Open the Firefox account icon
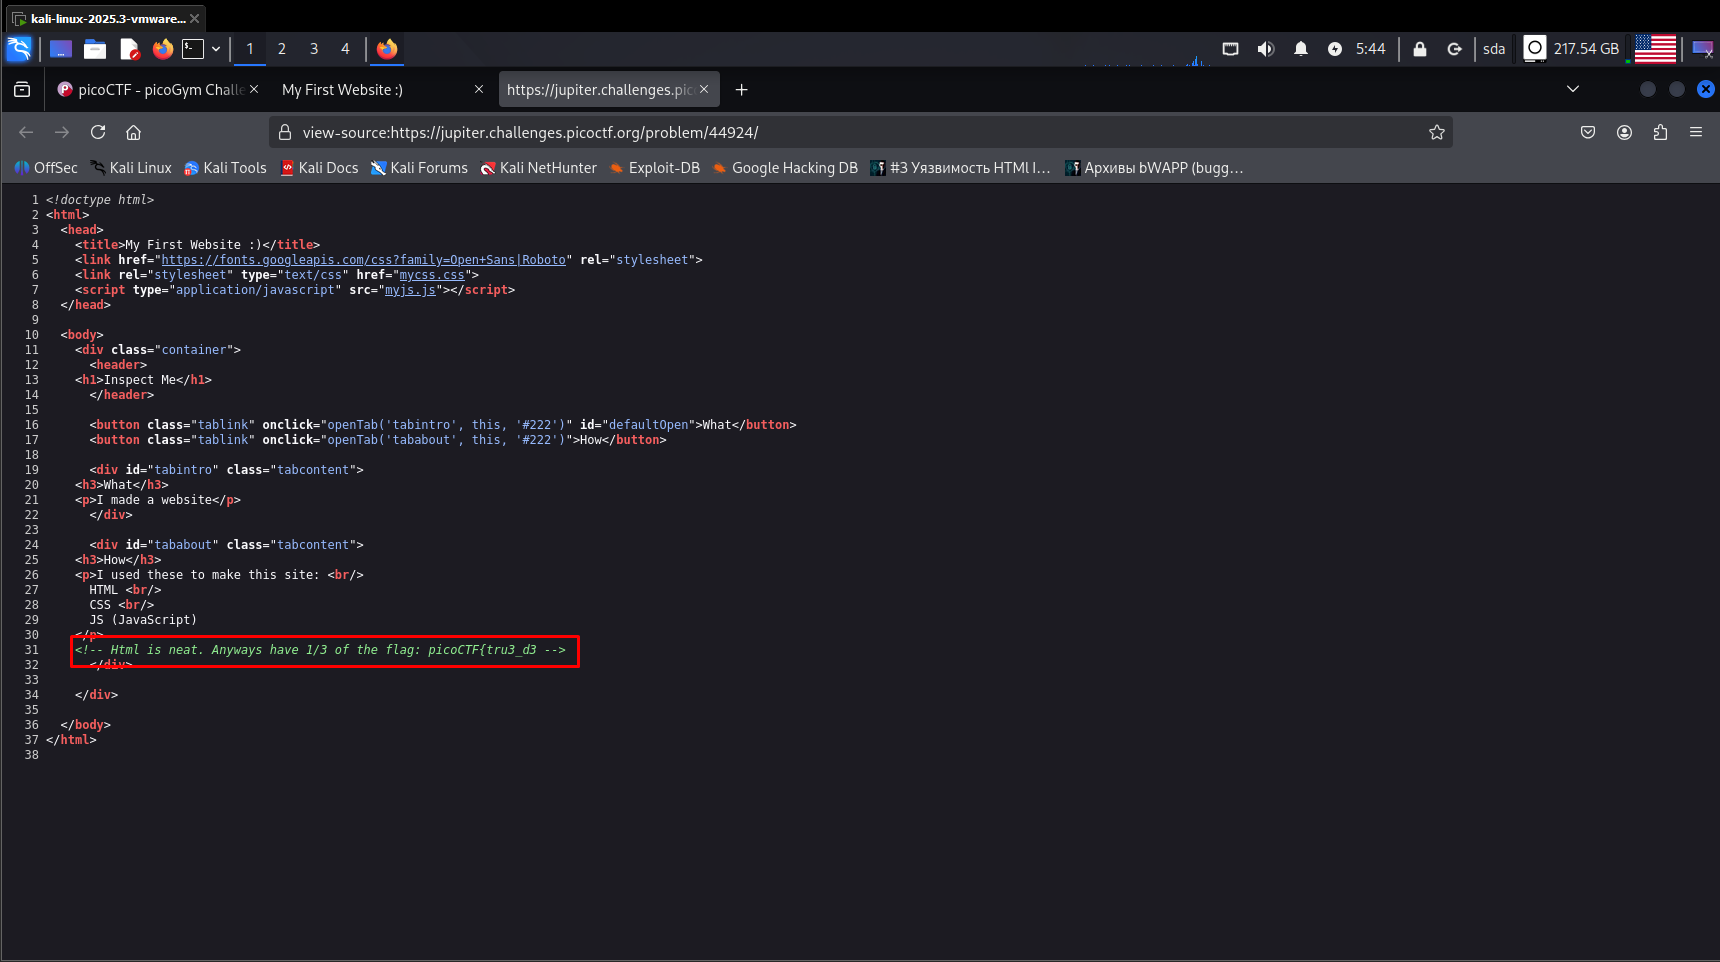The width and height of the screenshot is (1720, 962). tap(1624, 132)
